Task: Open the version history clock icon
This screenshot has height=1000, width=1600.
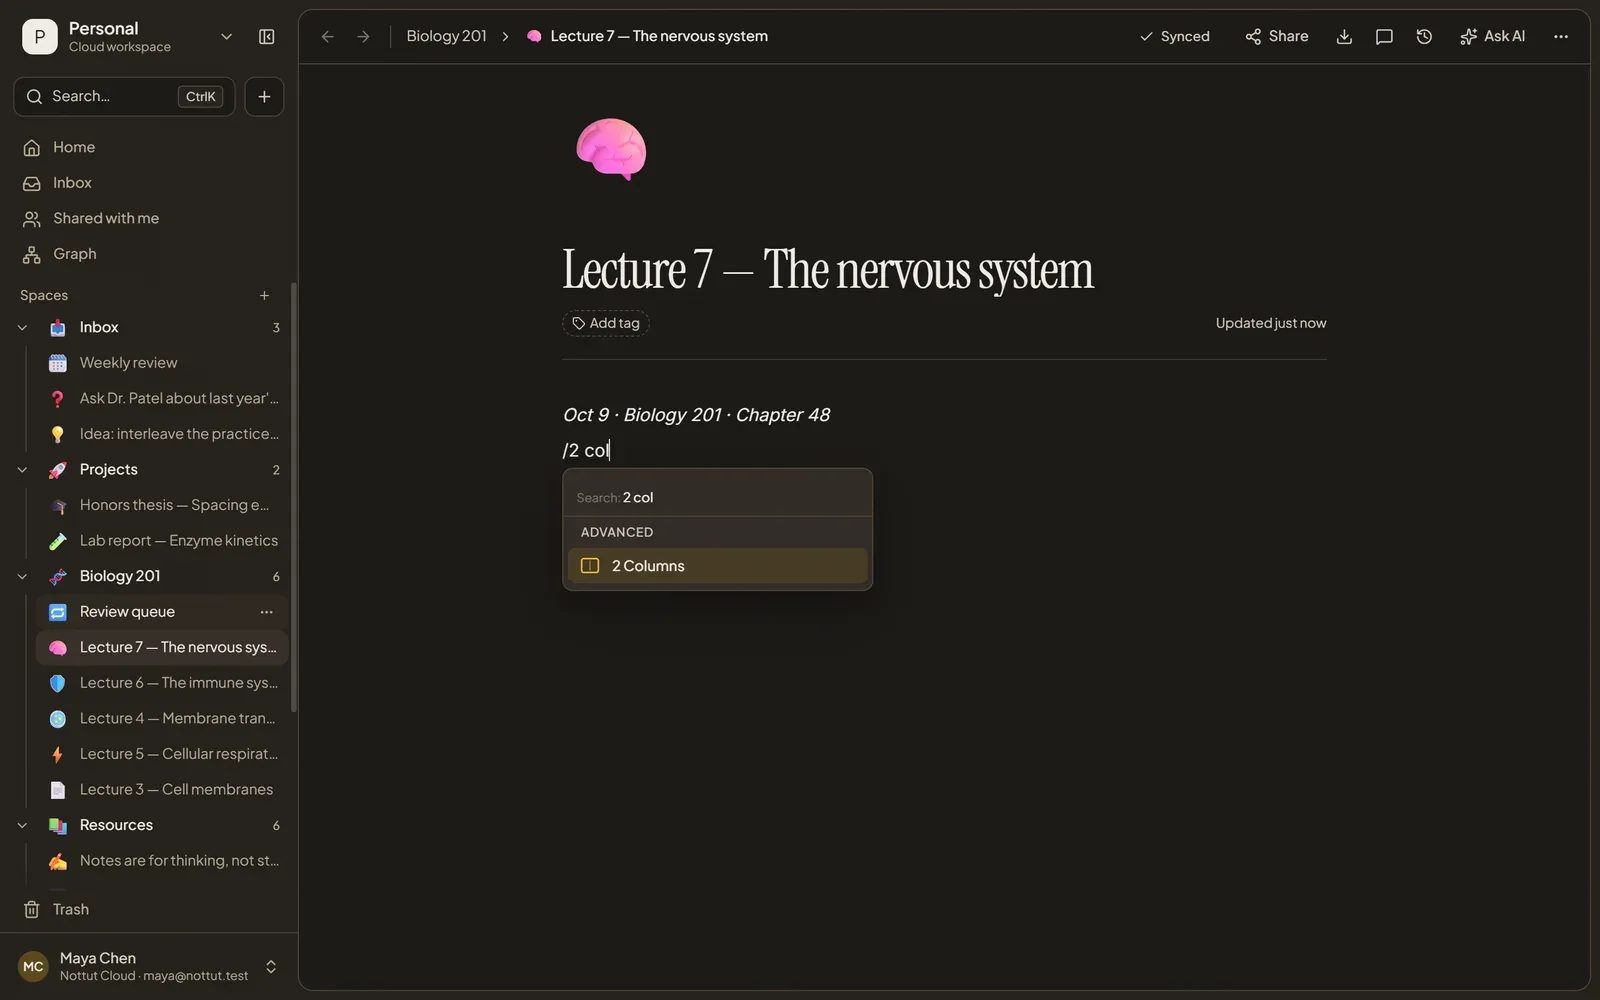Action: tap(1424, 37)
